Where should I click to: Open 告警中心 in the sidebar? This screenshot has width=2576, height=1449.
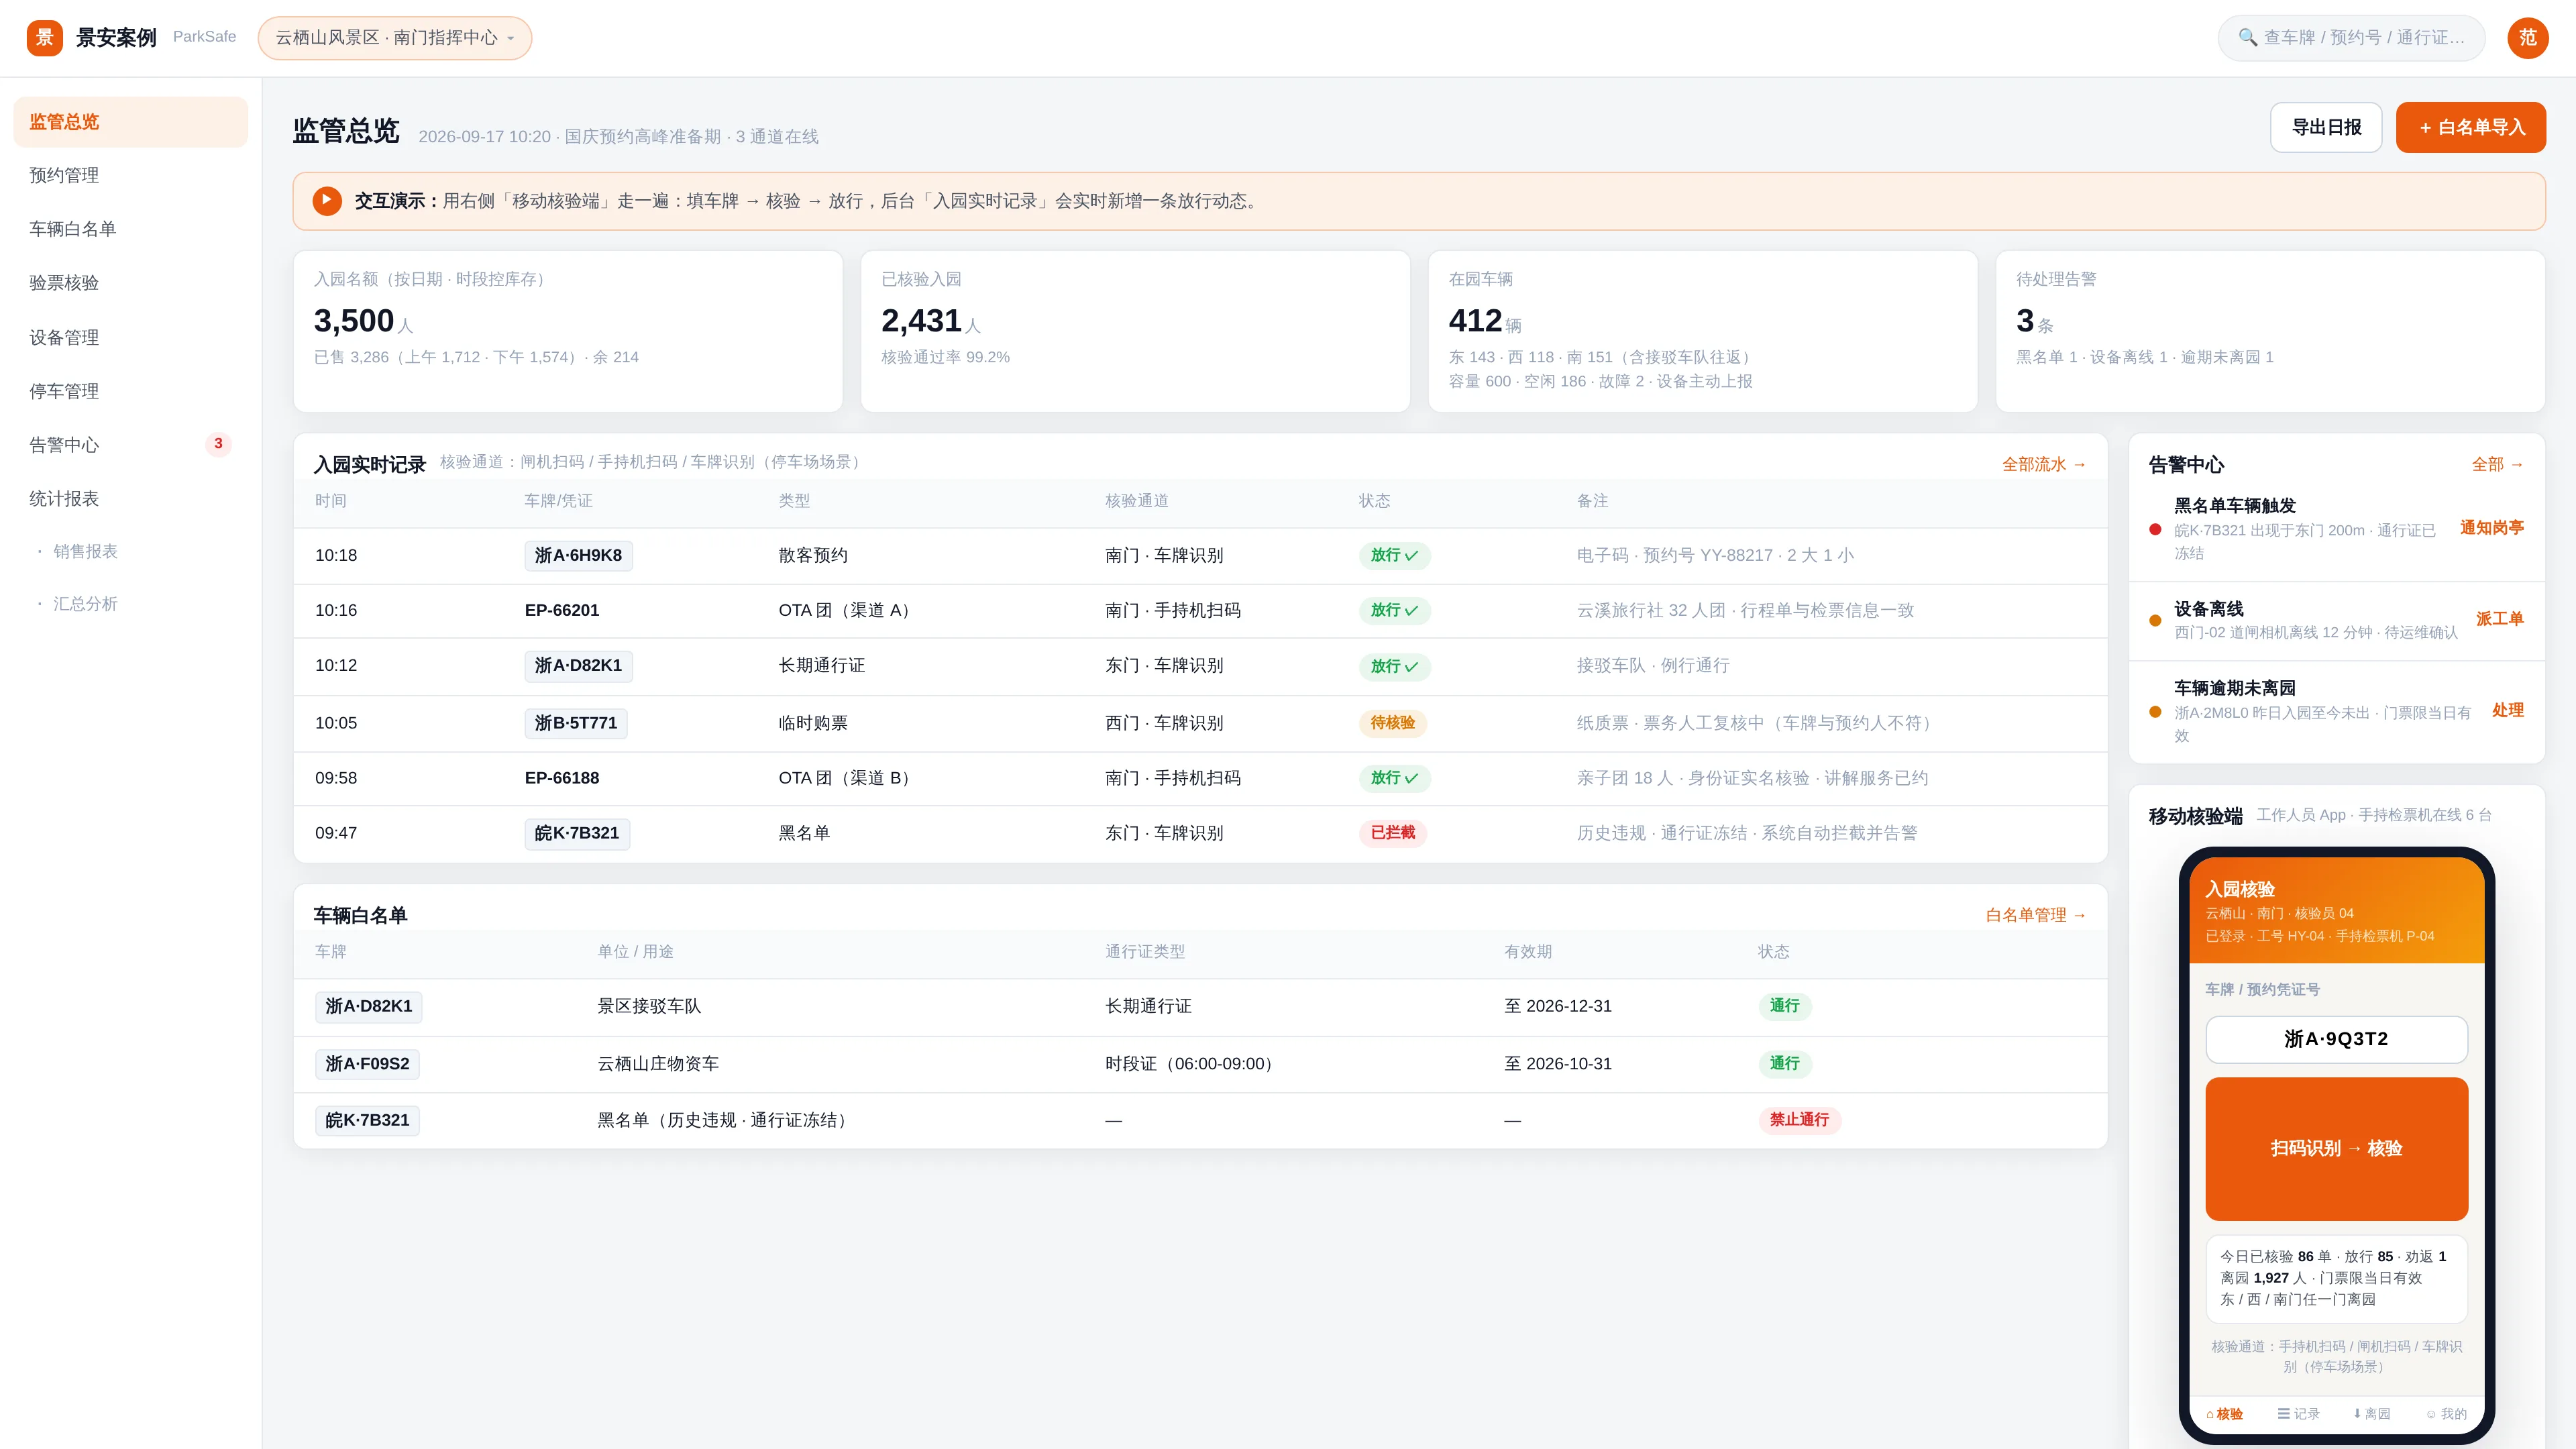click(131, 446)
